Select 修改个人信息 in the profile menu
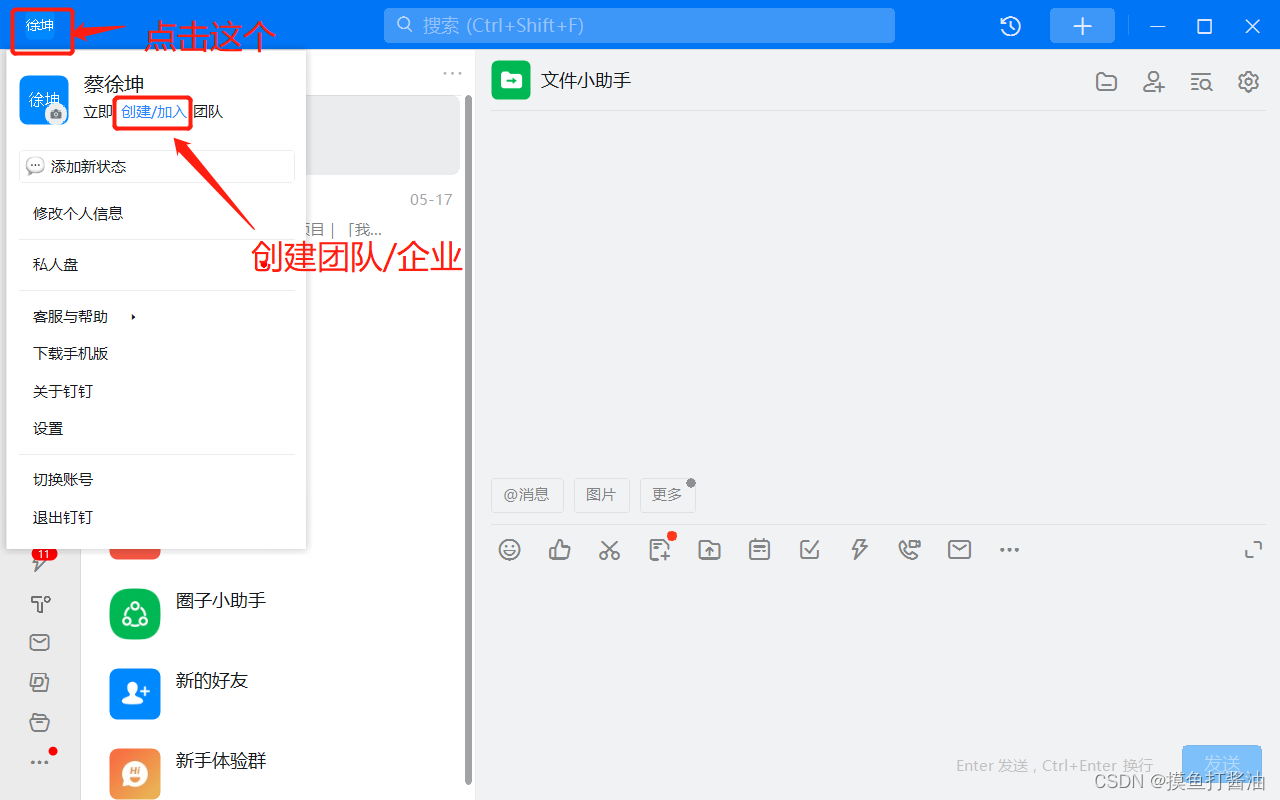 156,213
